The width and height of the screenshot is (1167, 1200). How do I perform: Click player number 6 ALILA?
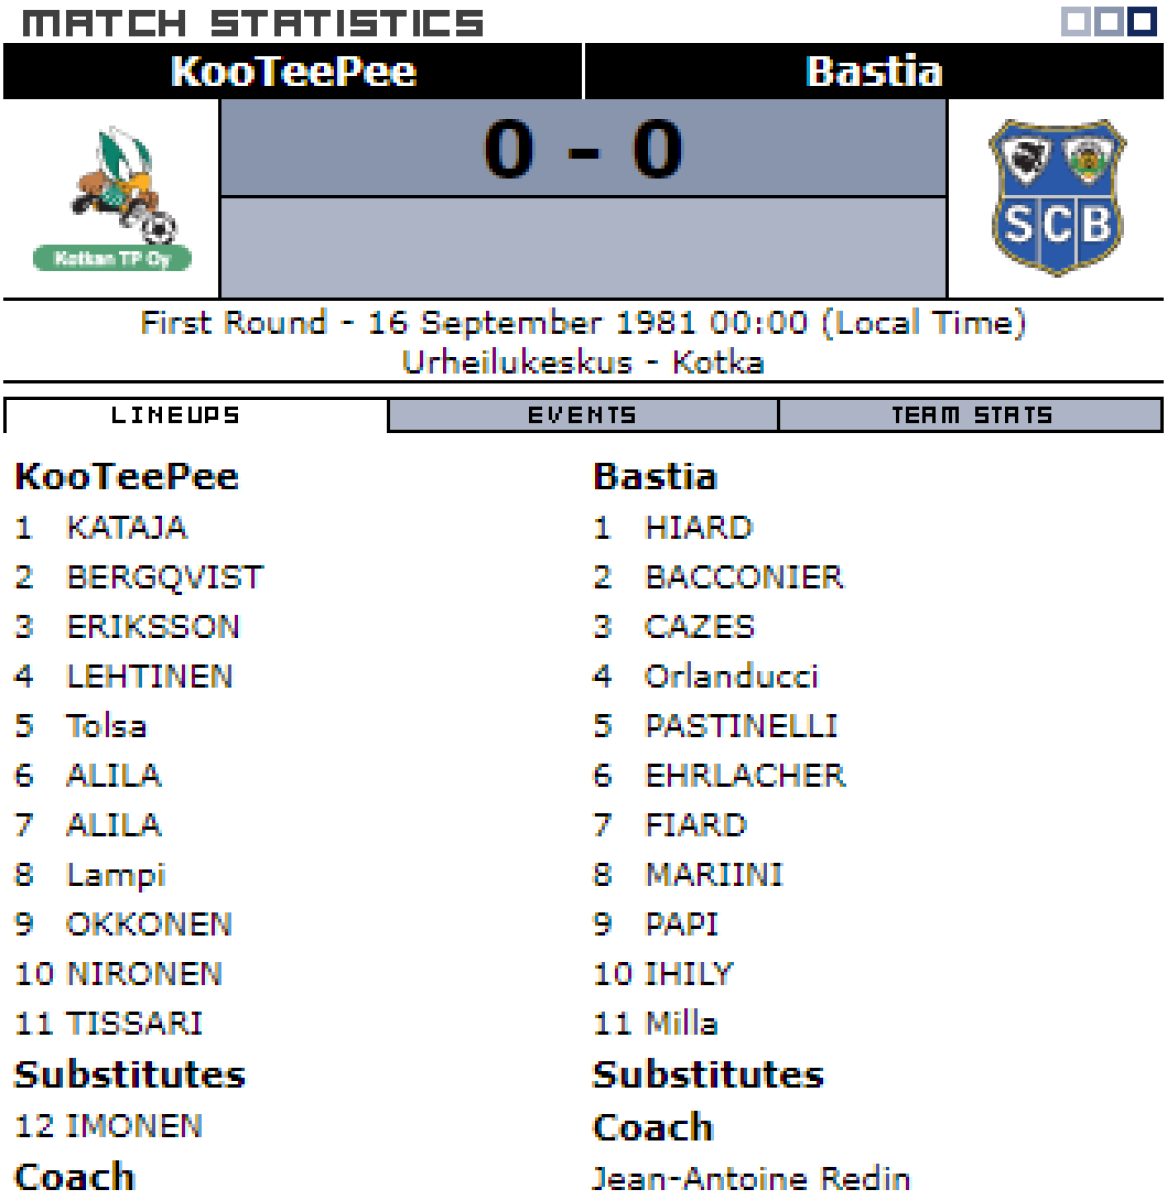tap(113, 775)
